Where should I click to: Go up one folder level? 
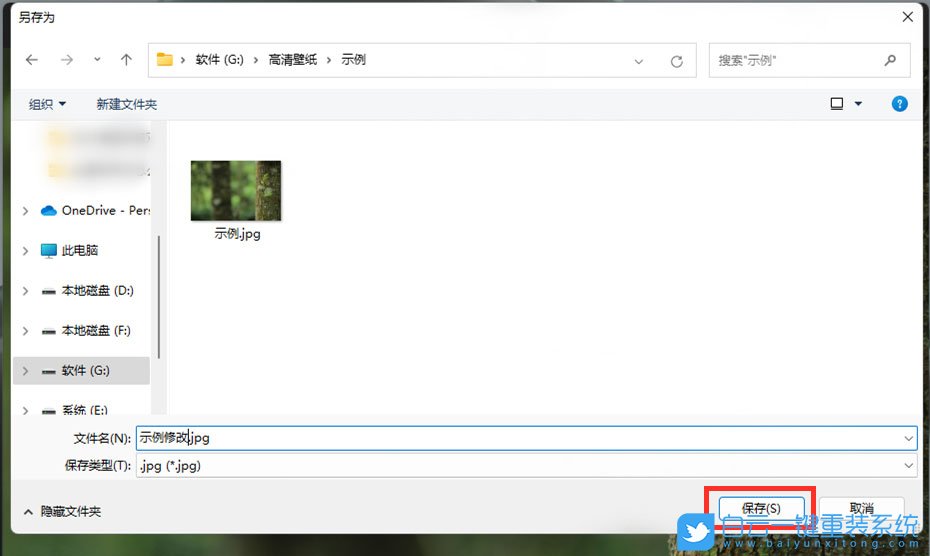[x=126, y=59]
